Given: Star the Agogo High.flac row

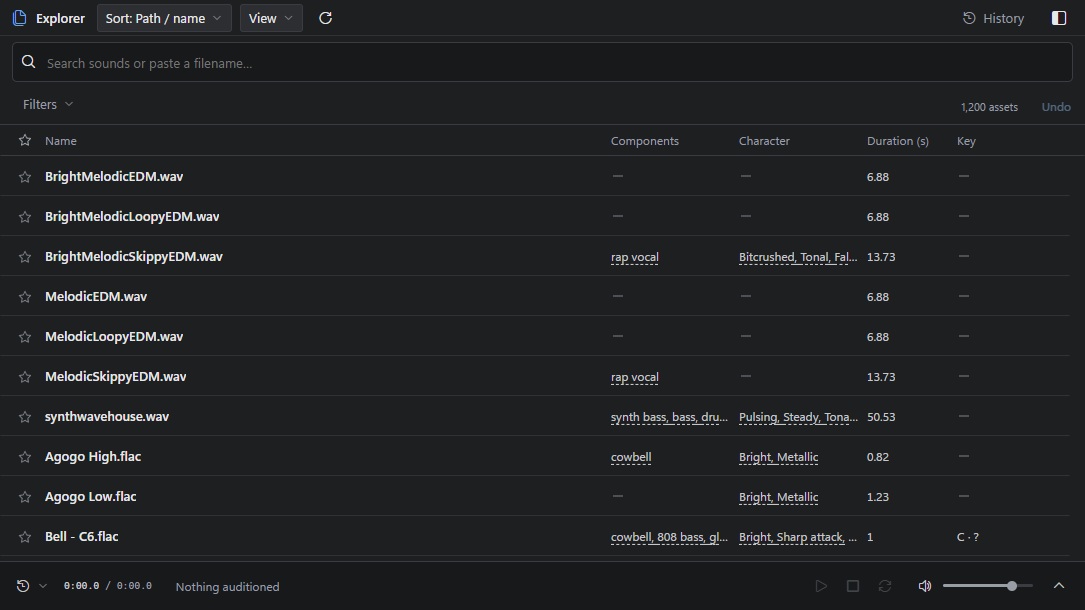Looking at the screenshot, I should (x=25, y=457).
